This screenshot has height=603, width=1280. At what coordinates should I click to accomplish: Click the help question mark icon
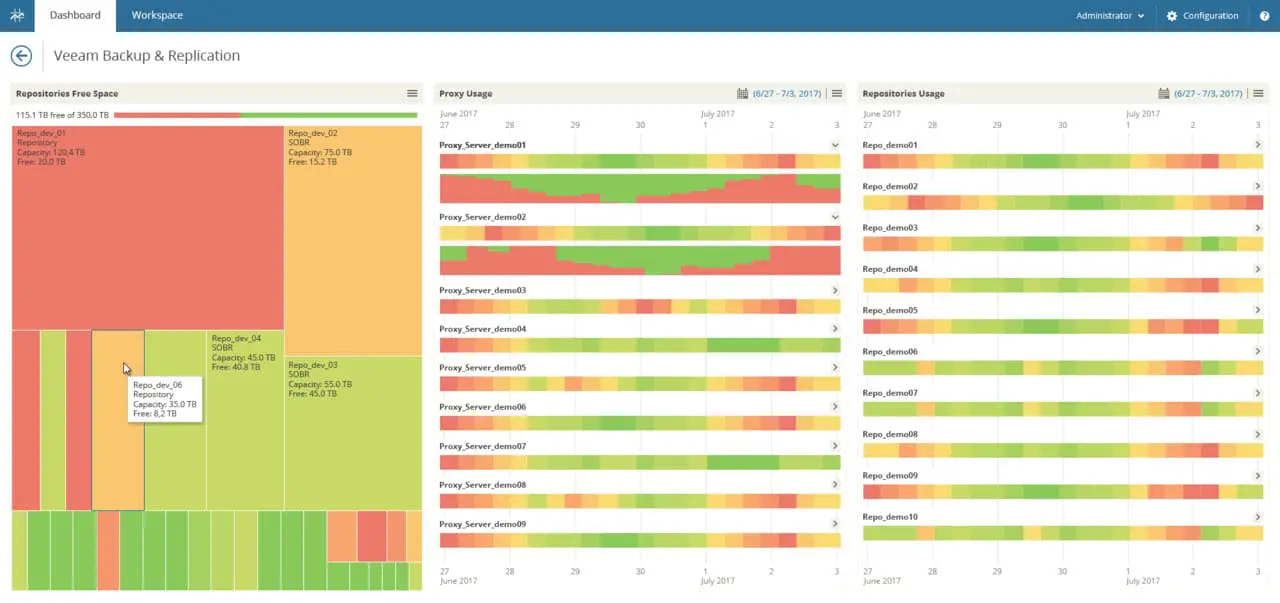click(x=1264, y=16)
